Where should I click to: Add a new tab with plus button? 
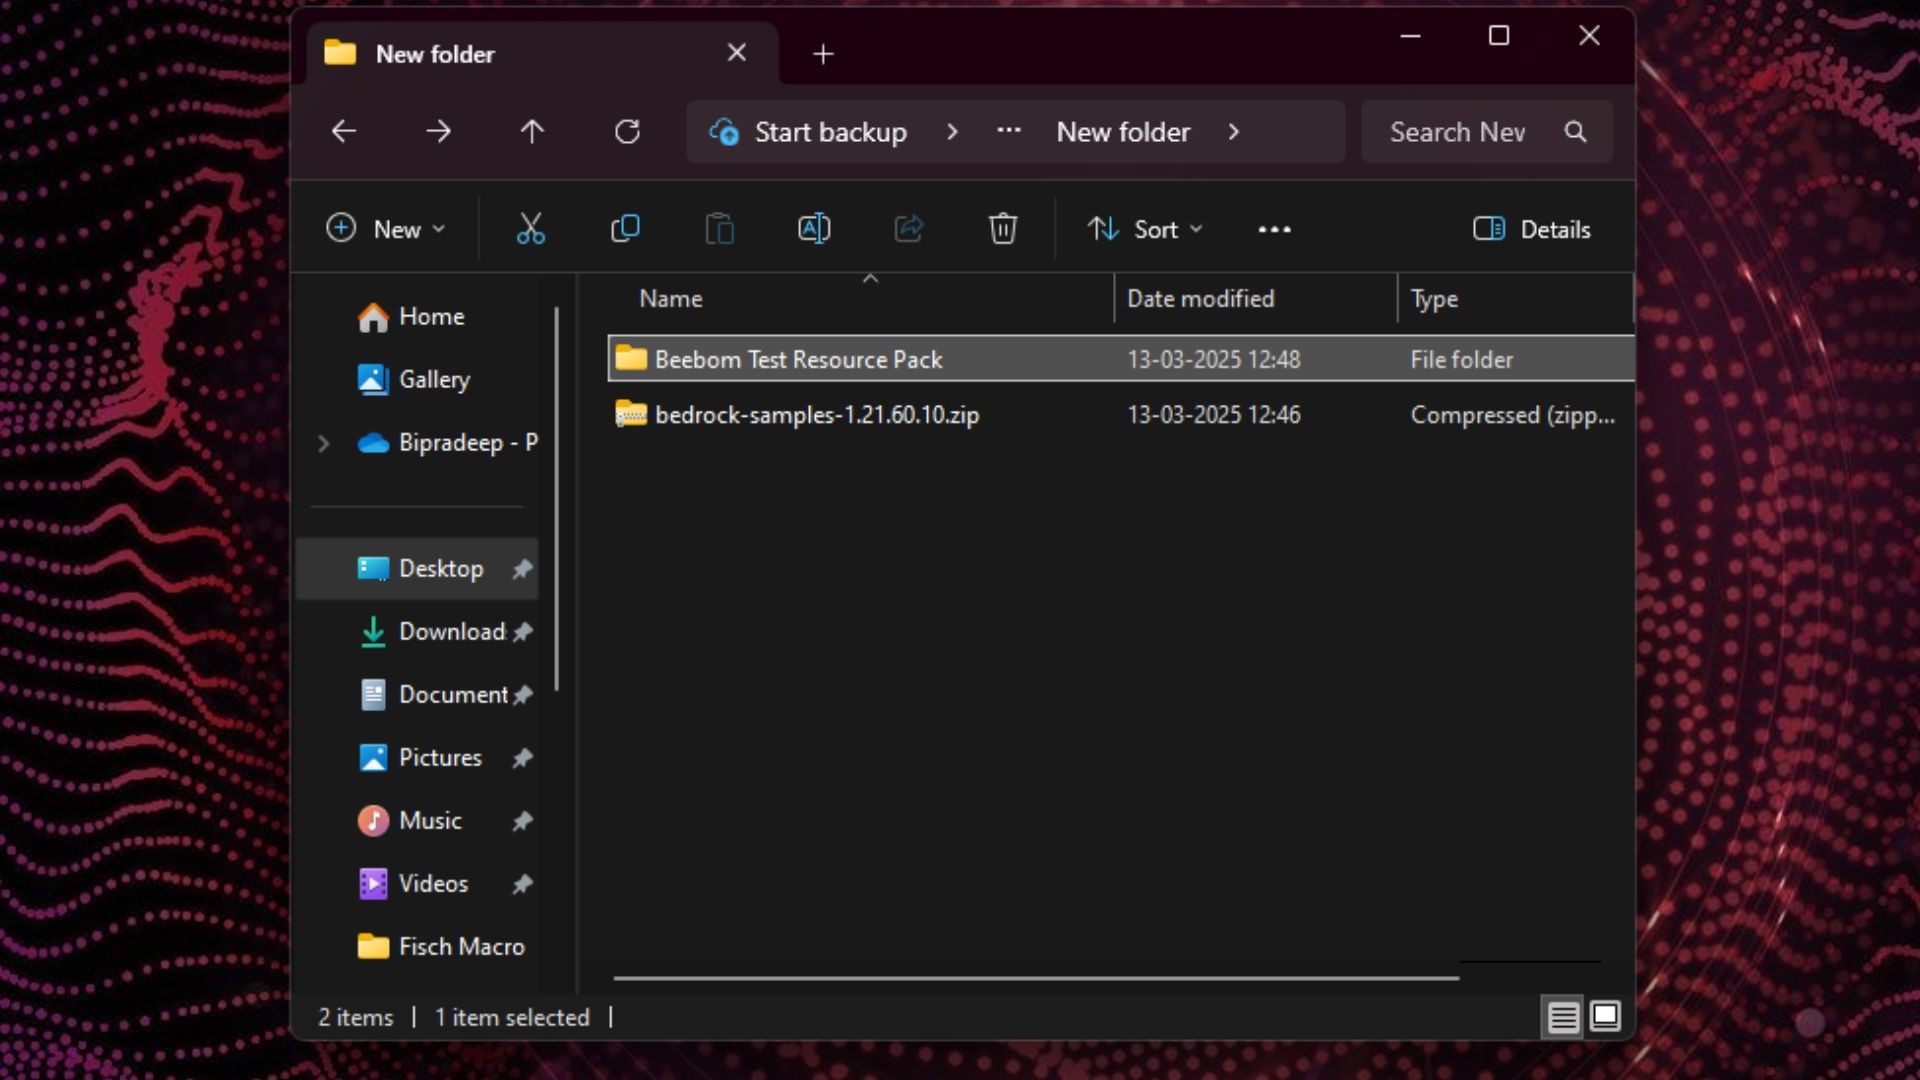click(x=823, y=54)
